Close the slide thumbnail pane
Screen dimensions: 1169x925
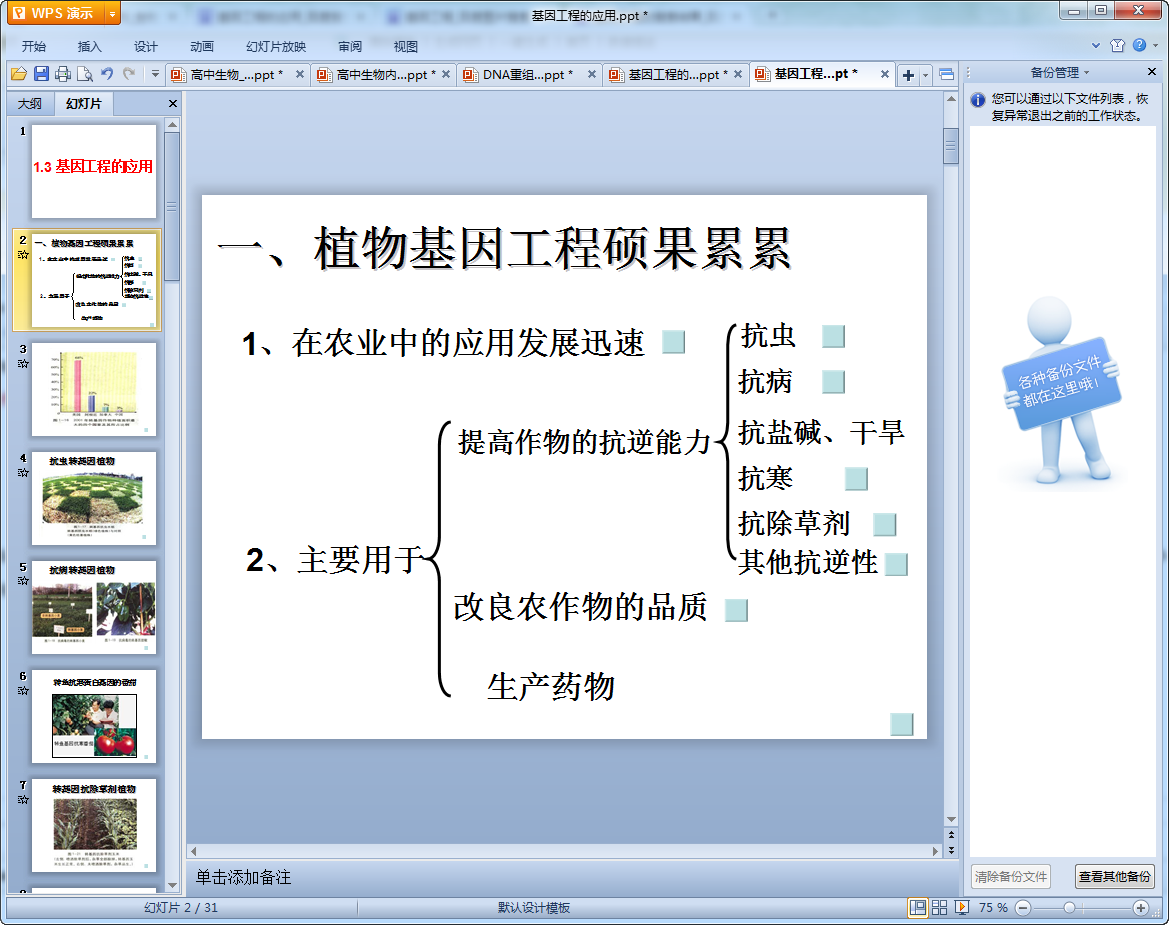(173, 104)
